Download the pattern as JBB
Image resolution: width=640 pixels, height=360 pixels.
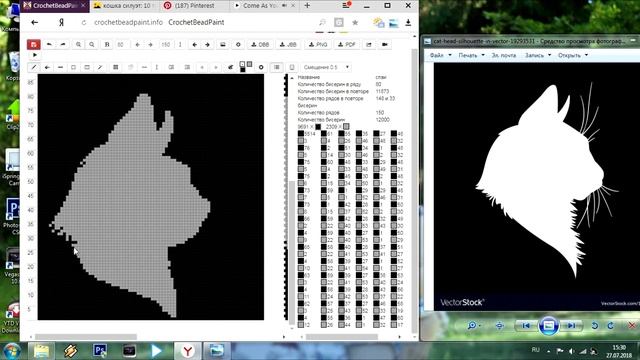[x=288, y=44]
